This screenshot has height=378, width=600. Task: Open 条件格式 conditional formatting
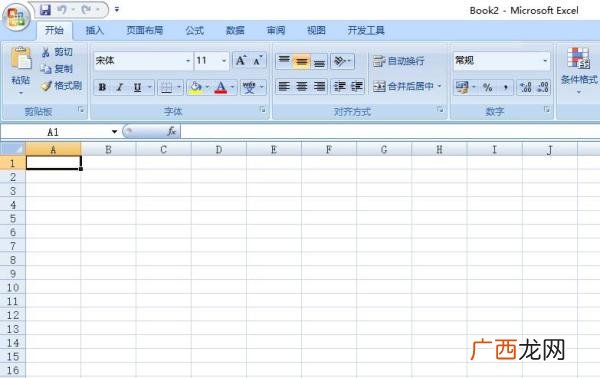pyautogui.click(x=579, y=71)
